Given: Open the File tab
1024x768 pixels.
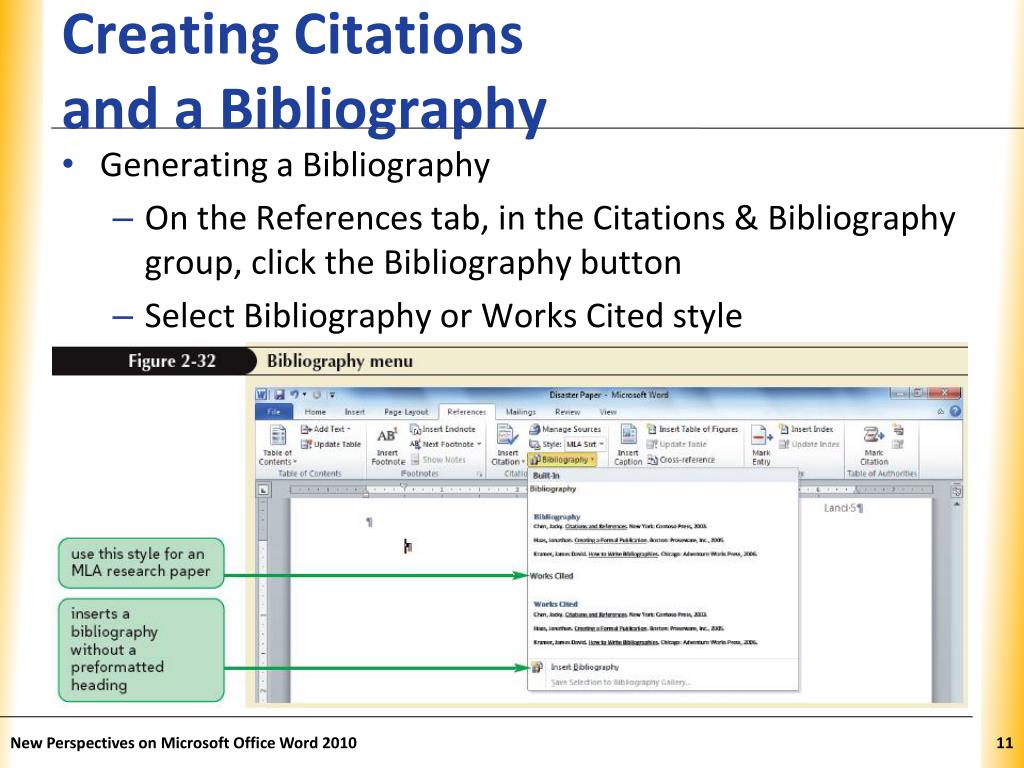Looking at the screenshot, I should click(274, 412).
